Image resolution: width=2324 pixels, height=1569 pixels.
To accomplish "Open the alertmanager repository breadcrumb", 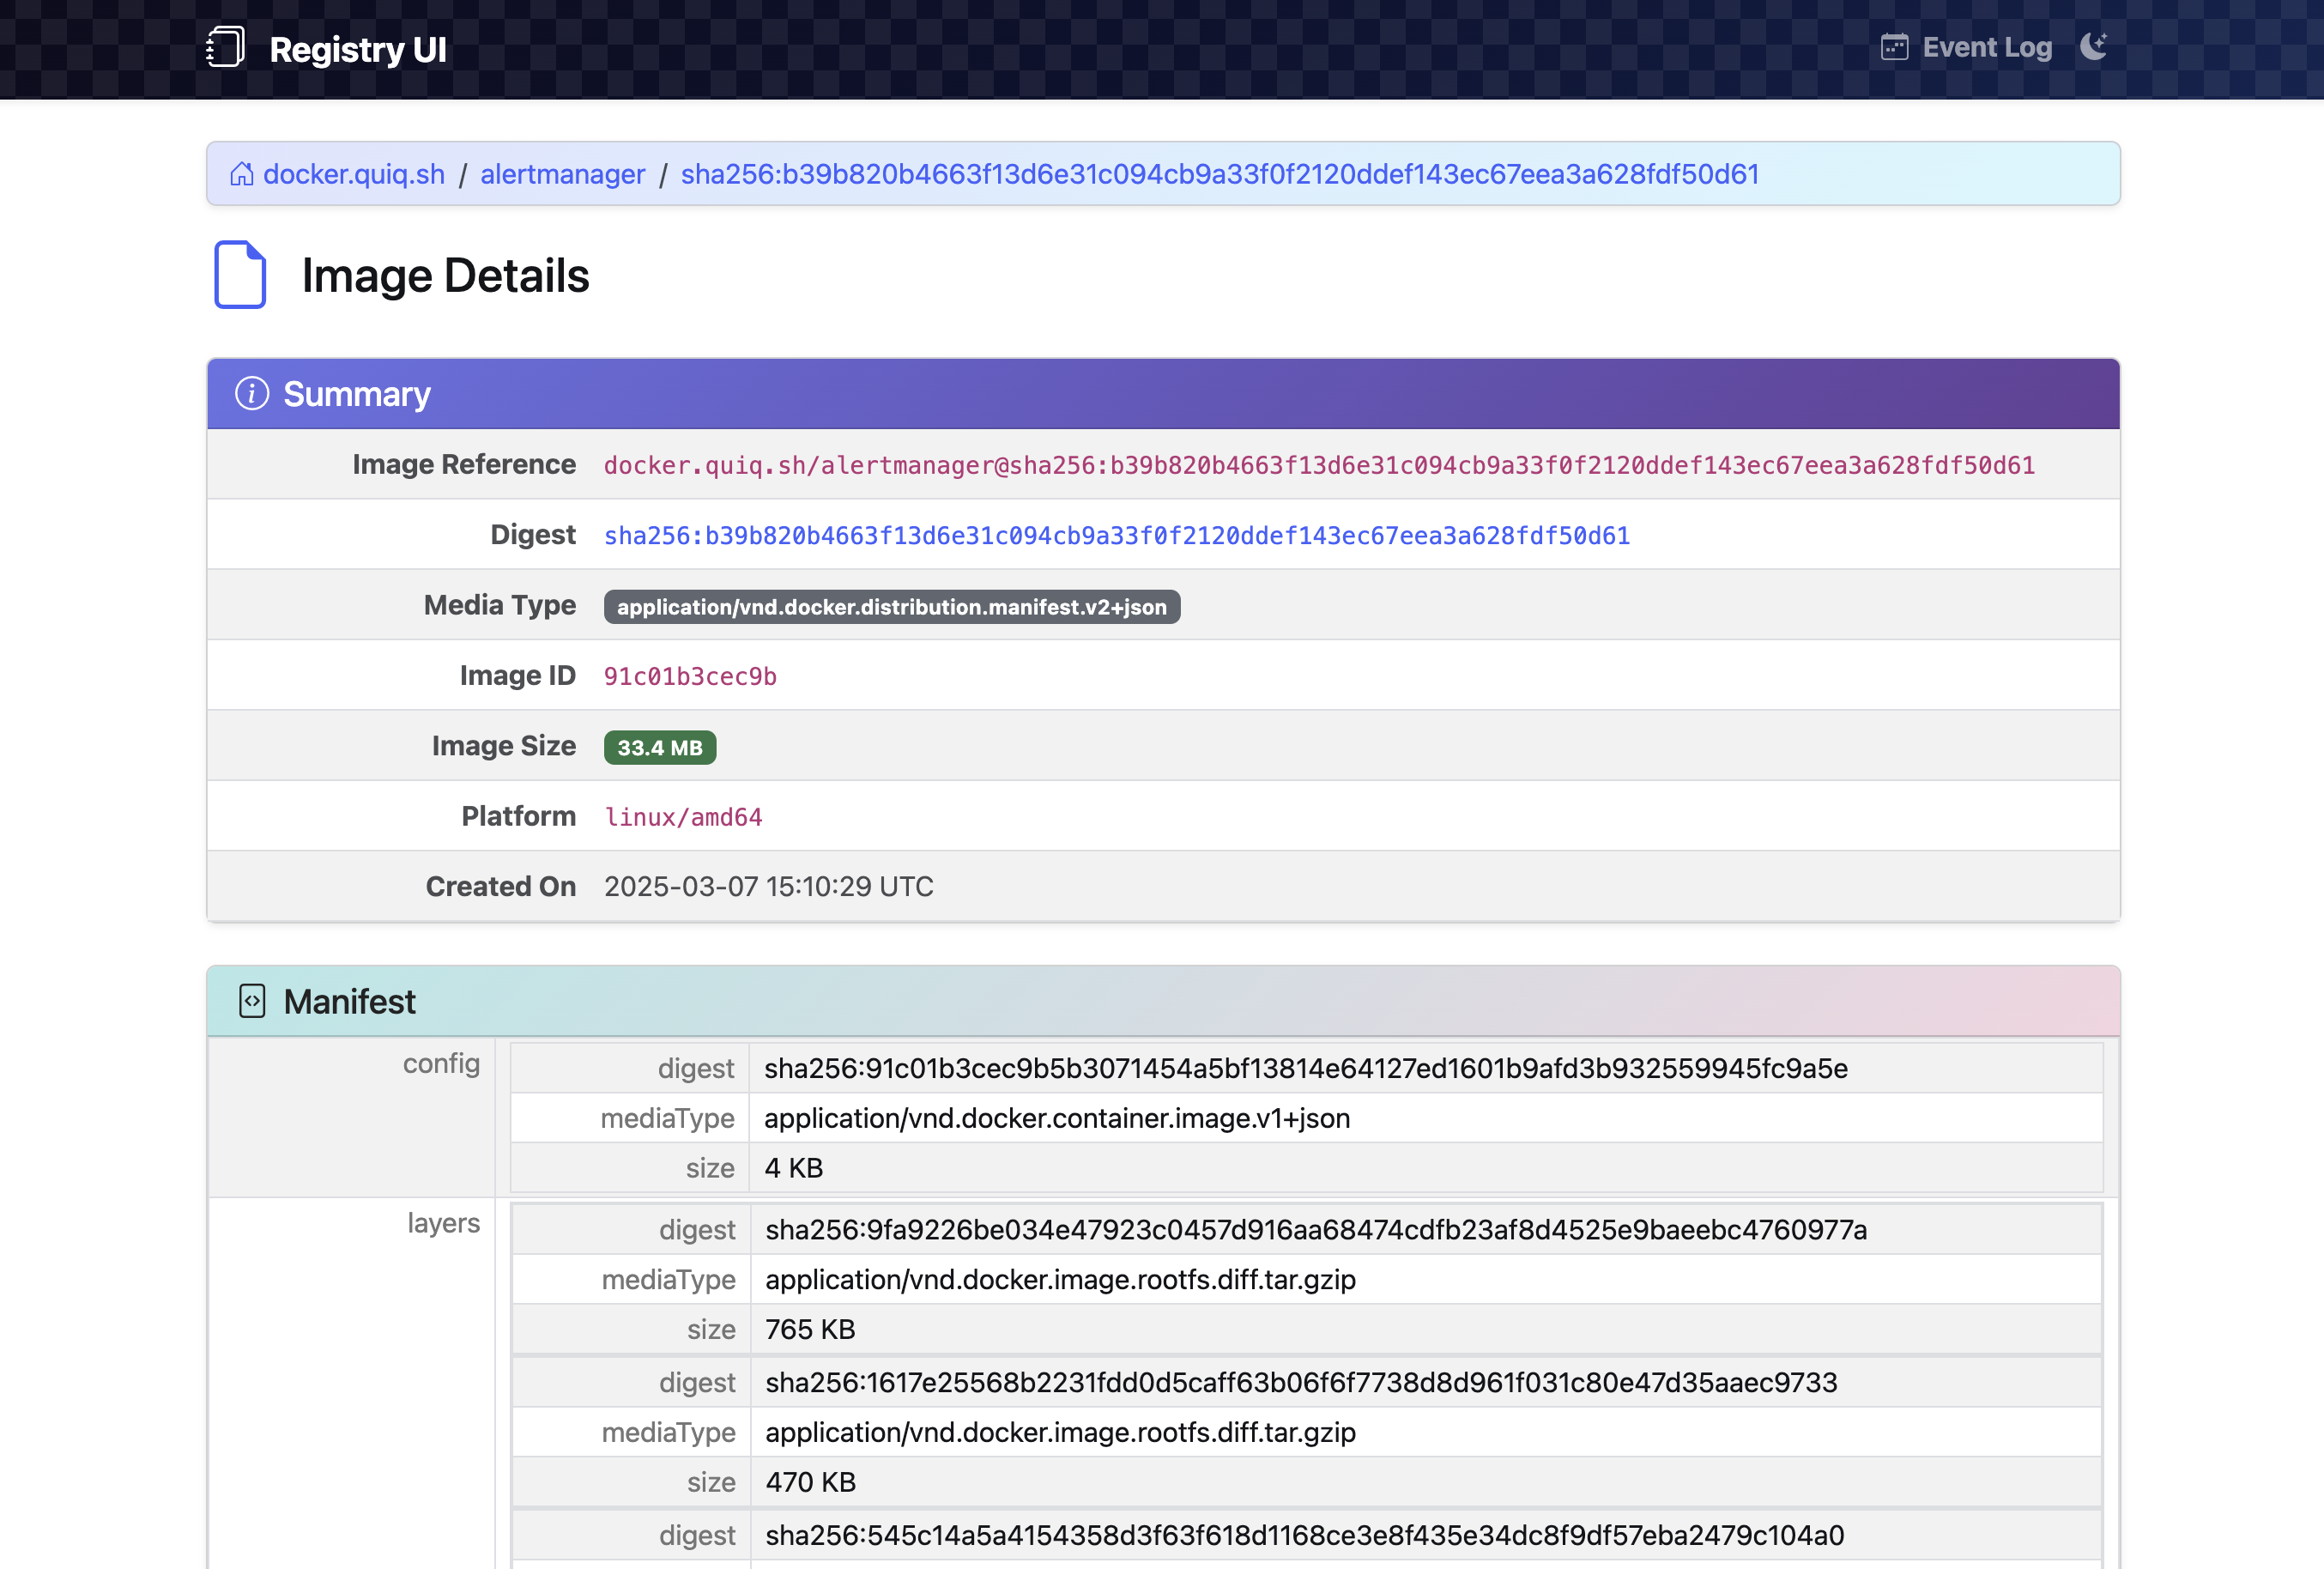I will click(x=562, y=174).
